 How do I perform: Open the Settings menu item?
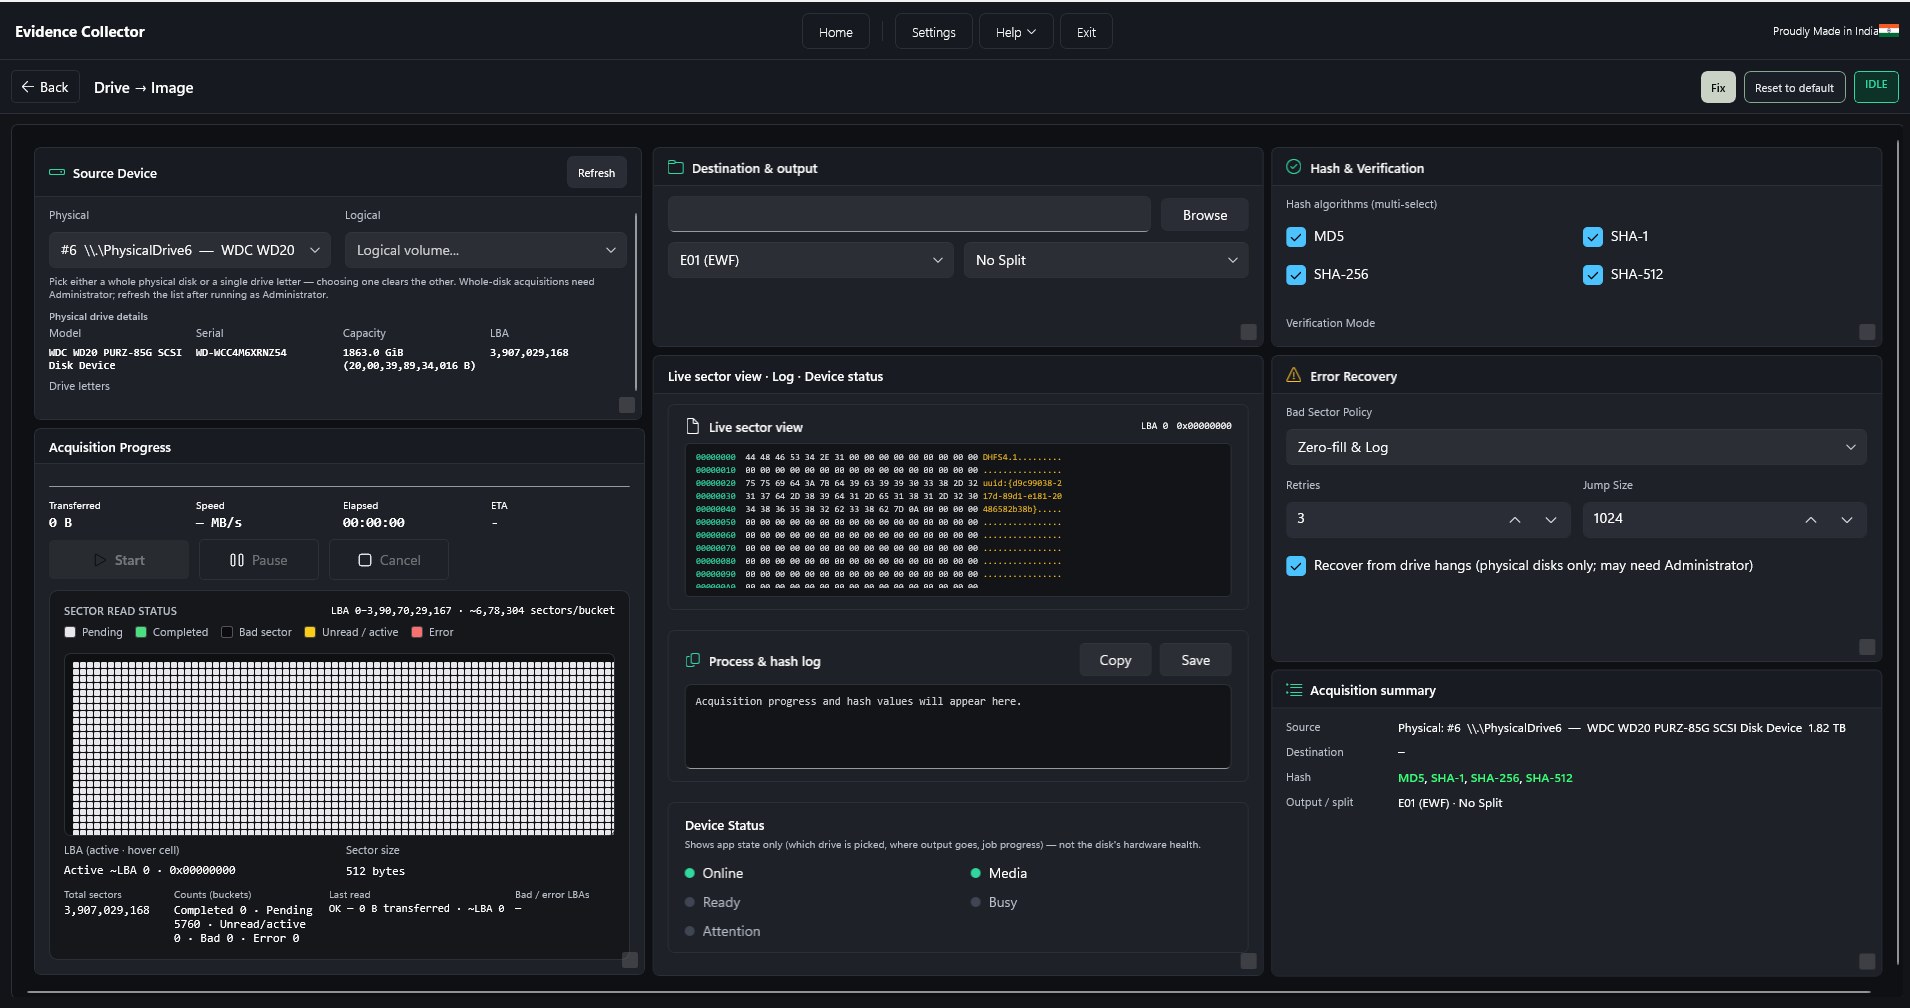pos(933,32)
